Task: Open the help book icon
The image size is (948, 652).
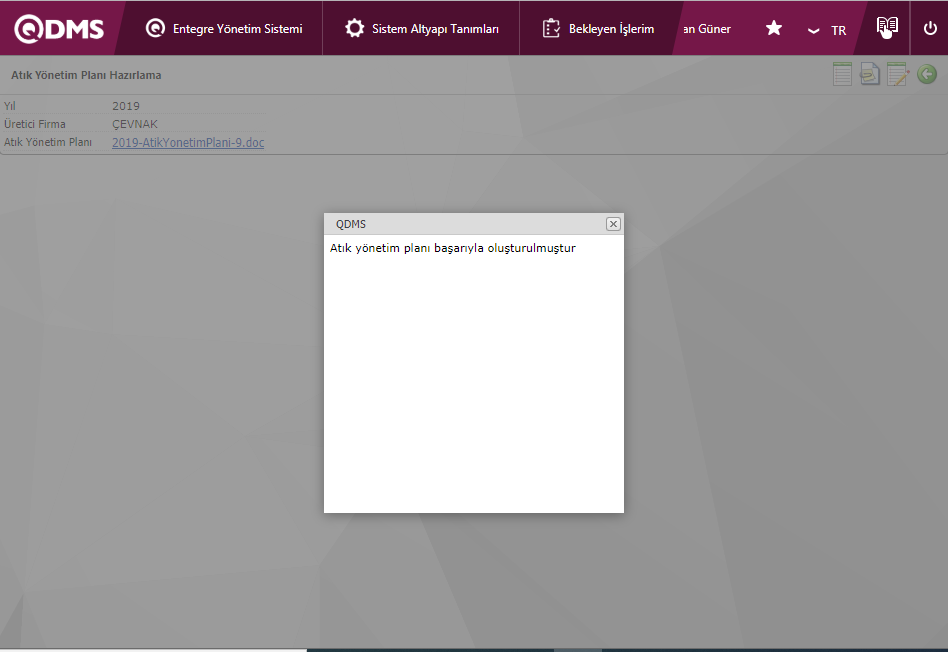Action: click(x=887, y=27)
